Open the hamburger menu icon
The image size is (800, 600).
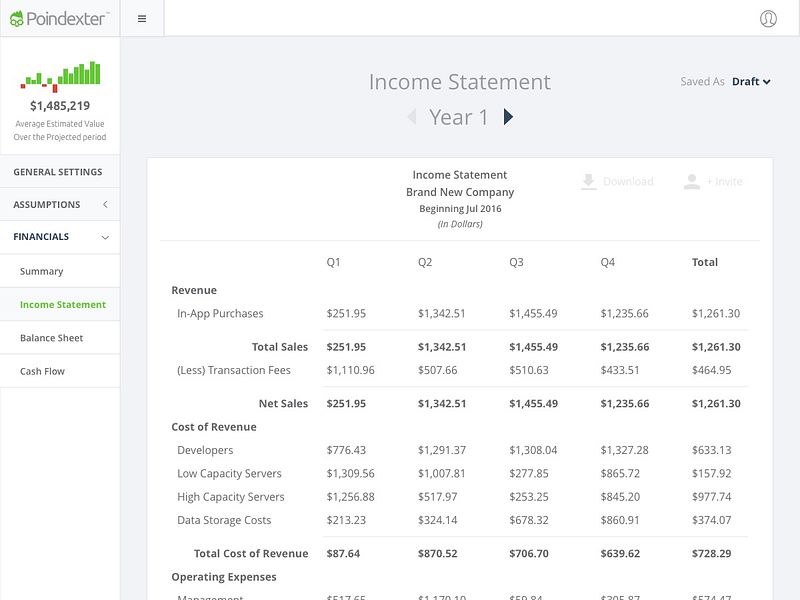click(x=141, y=17)
